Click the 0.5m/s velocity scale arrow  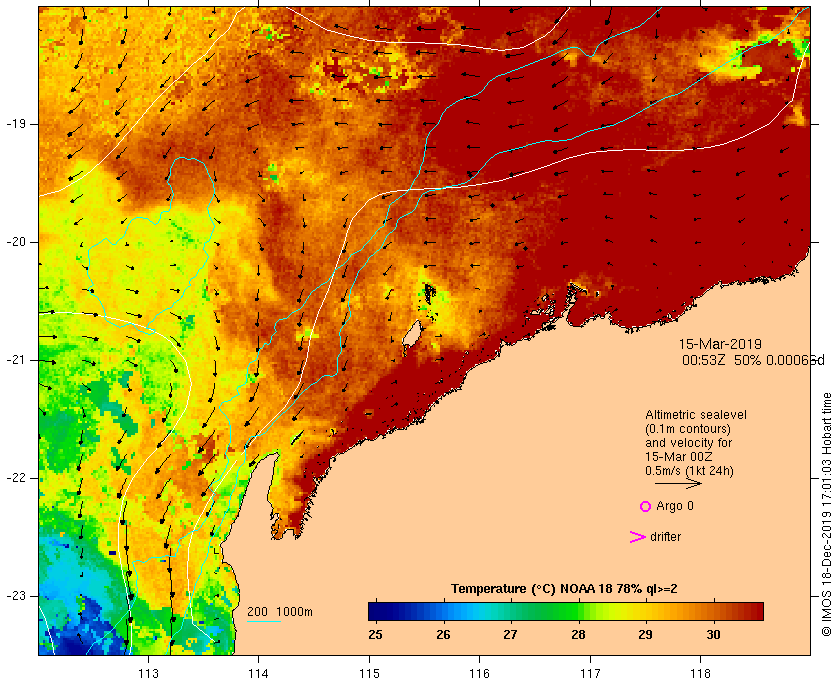pyautogui.click(x=678, y=483)
